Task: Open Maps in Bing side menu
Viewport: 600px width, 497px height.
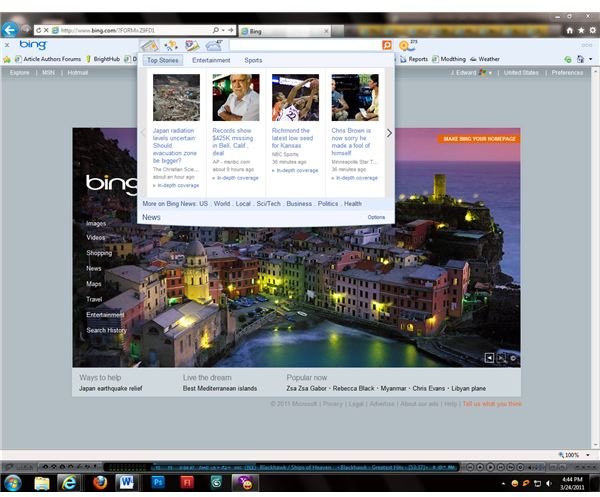Action: point(94,284)
